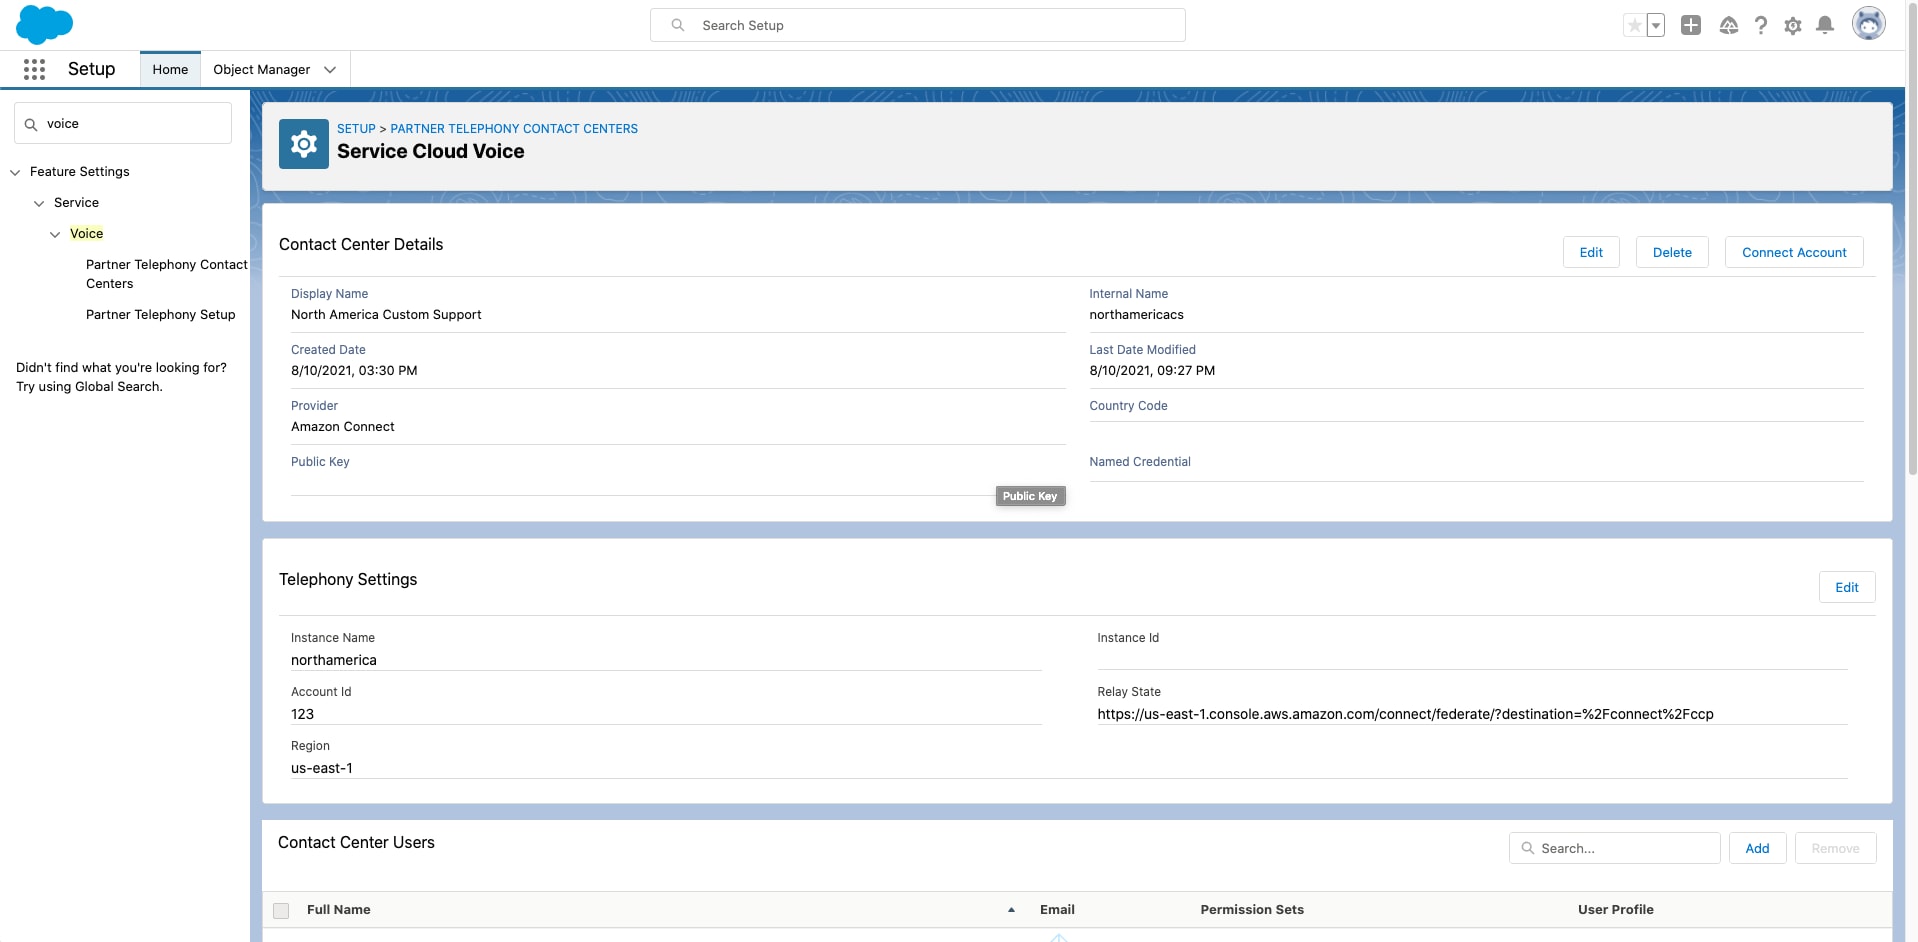This screenshot has width=1918, height=942.
Task: Open the Object Manager dropdown chevron
Action: pos(330,69)
